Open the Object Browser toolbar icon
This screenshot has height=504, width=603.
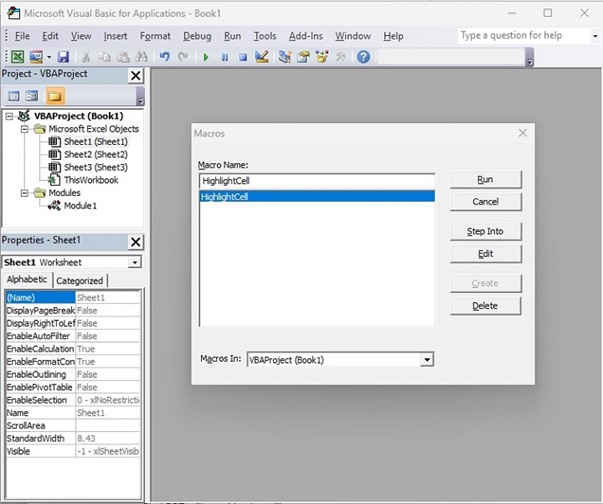(322, 57)
